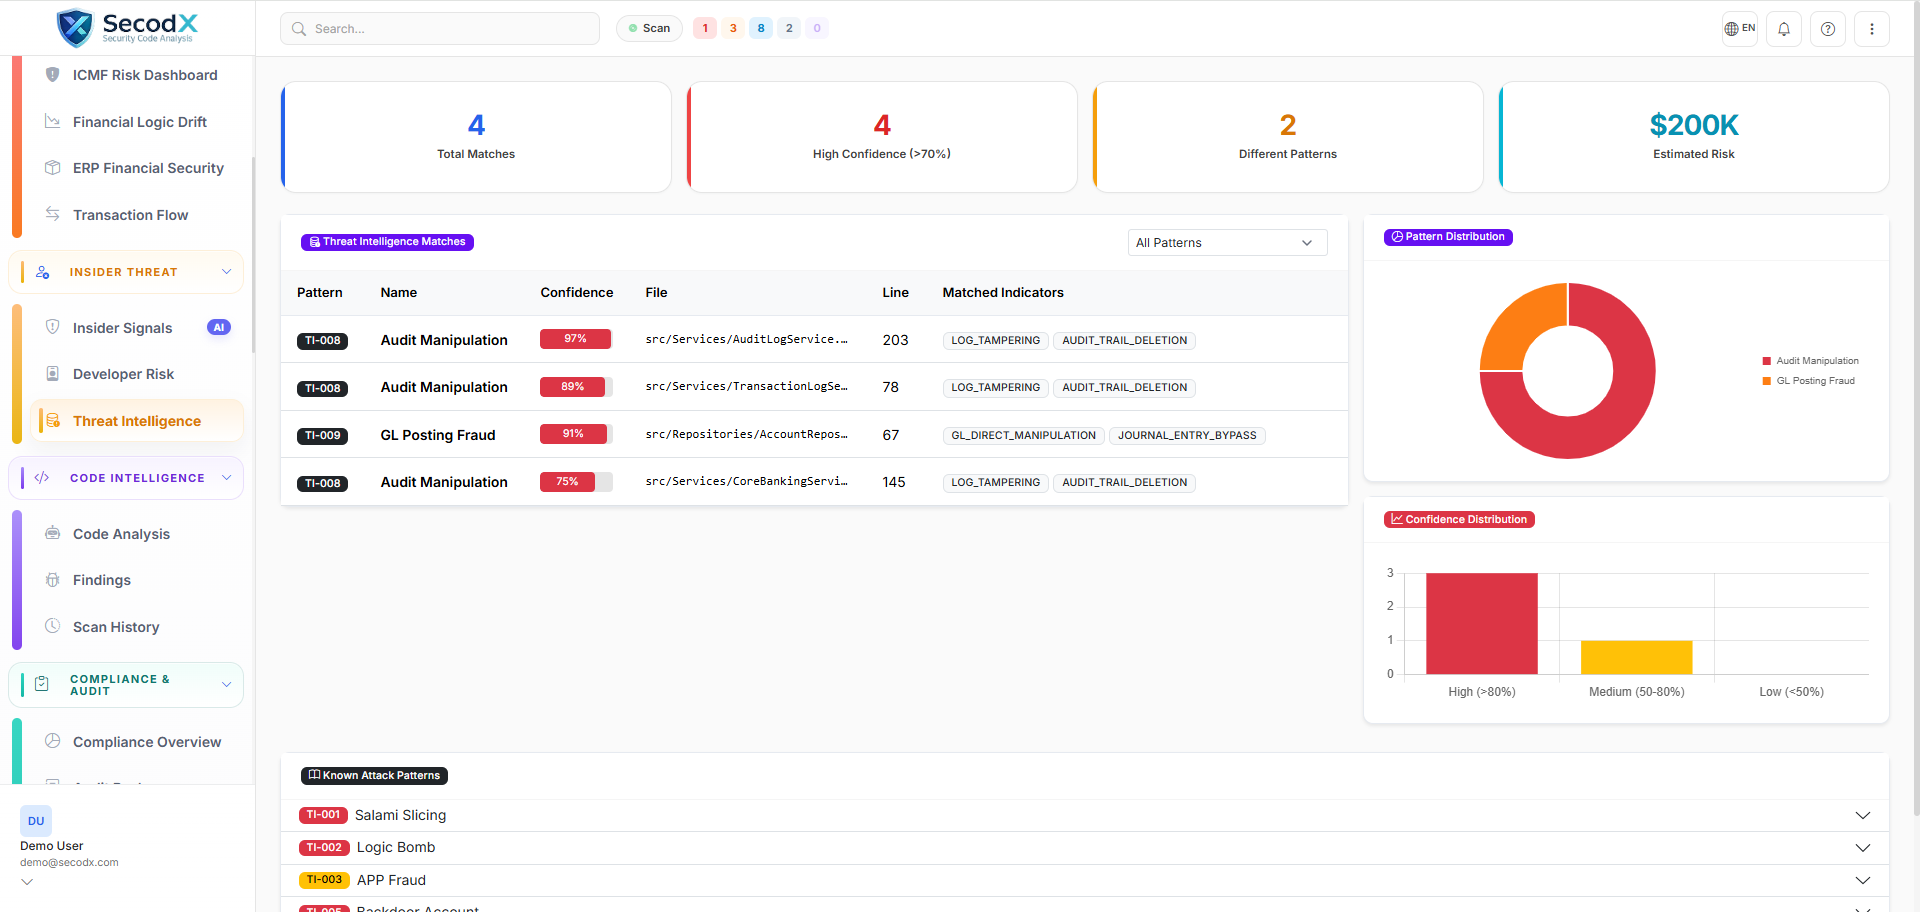Click the Threat Intelligence database icon

point(53,421)
